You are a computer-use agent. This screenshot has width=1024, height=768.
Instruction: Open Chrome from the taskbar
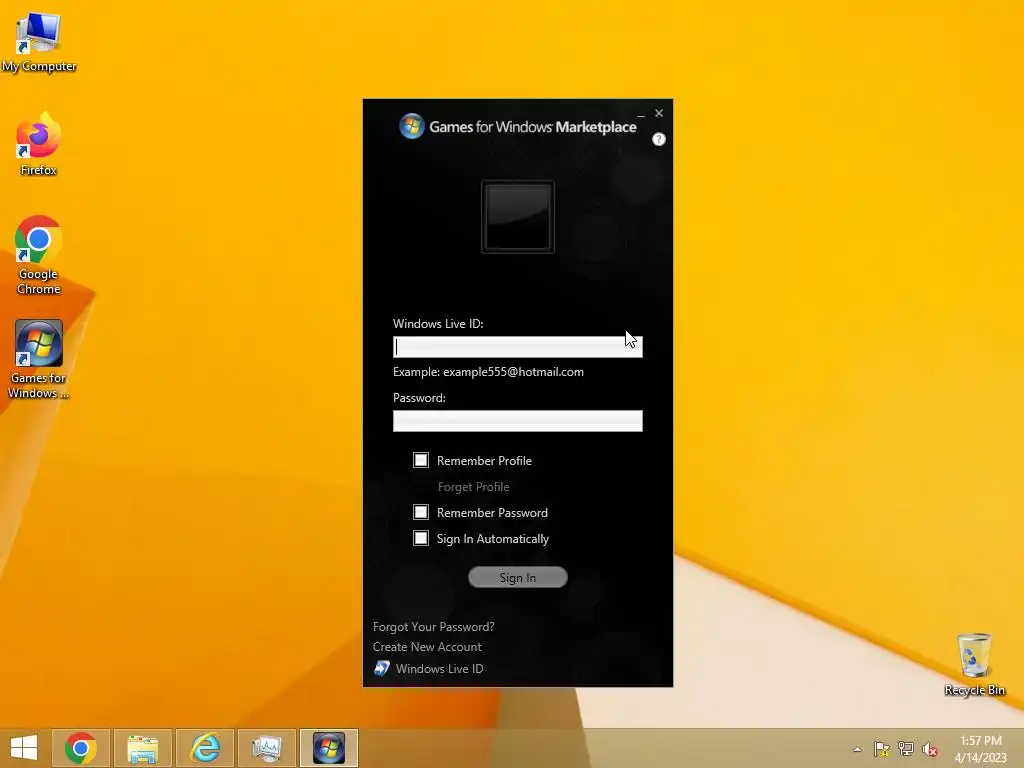(x=81, y=748)
